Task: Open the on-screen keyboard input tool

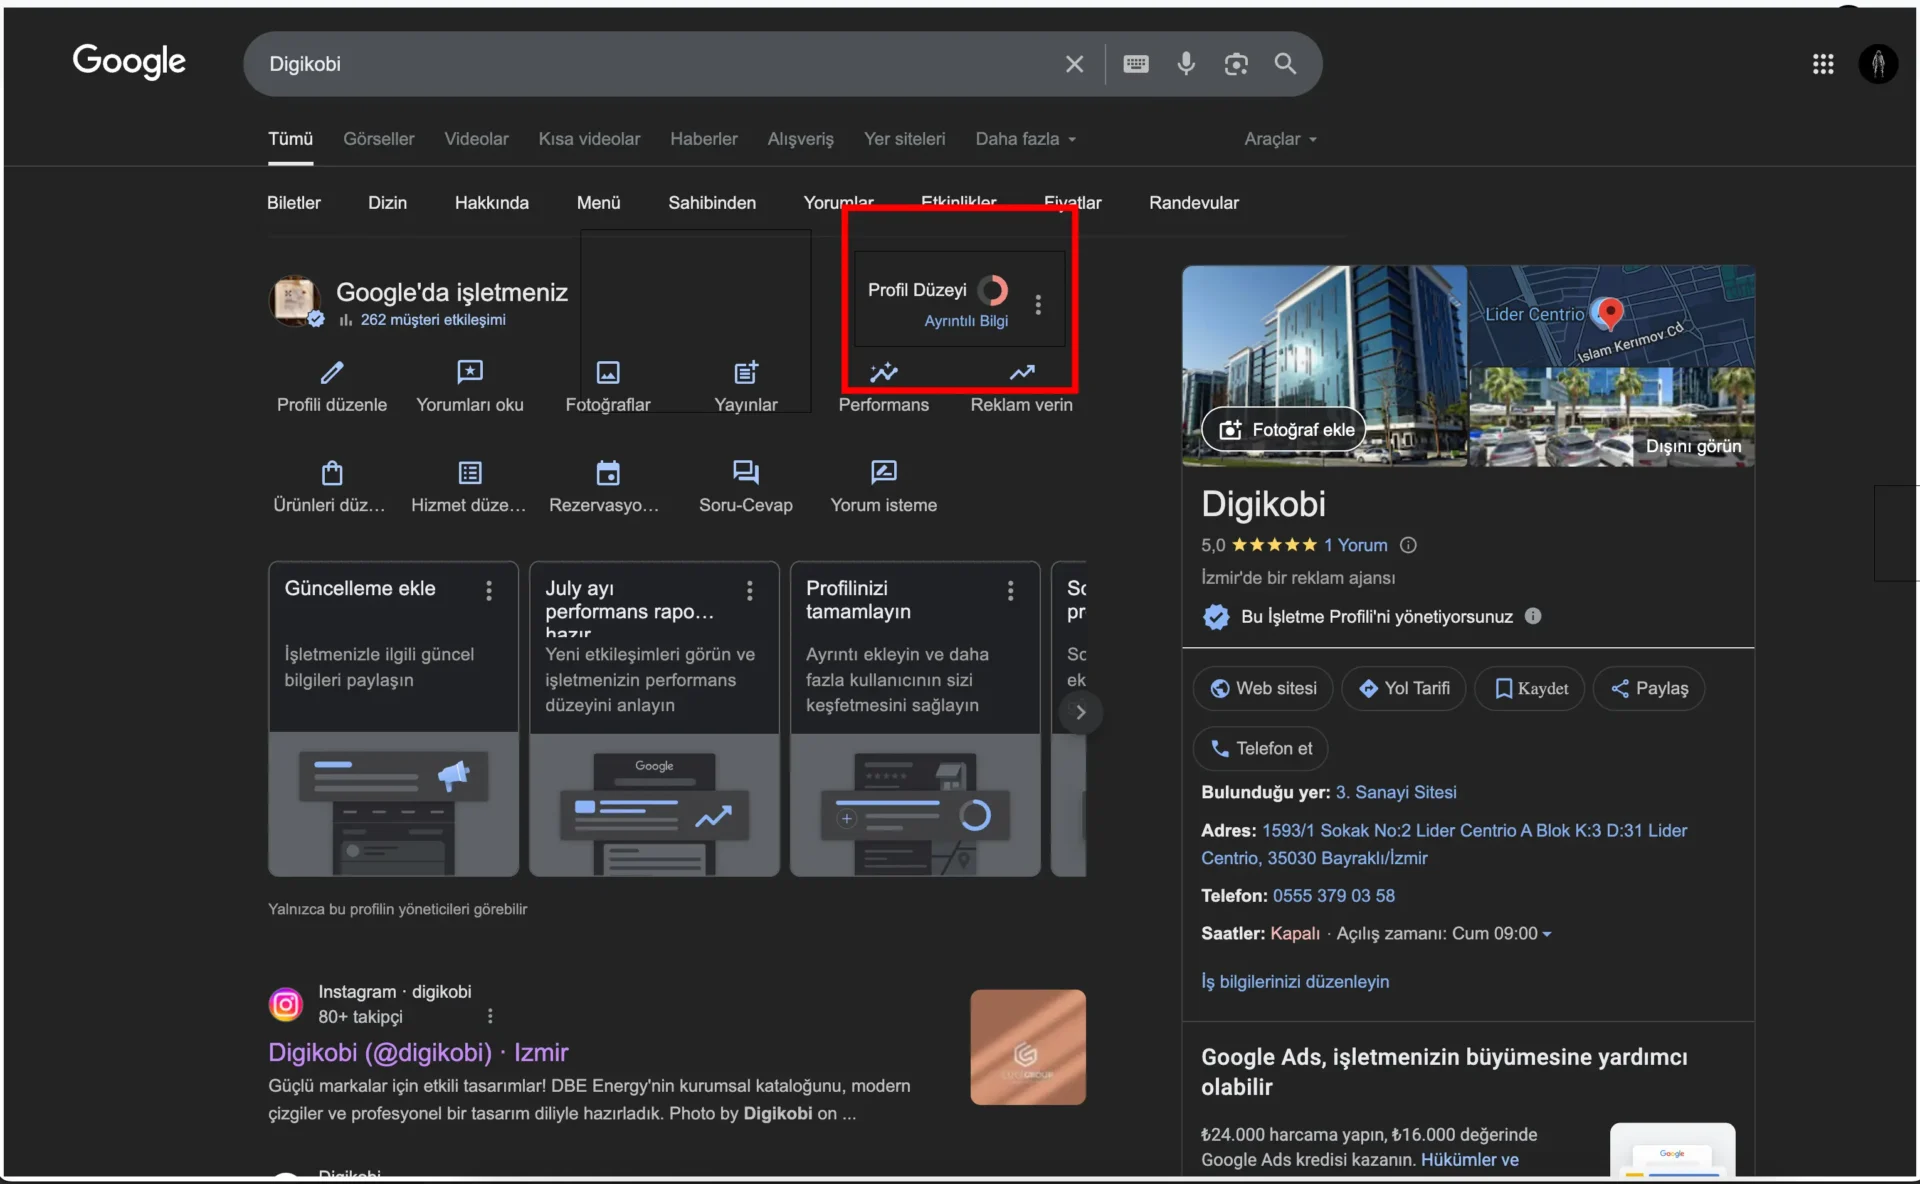Action: [x=1136, y=64]
